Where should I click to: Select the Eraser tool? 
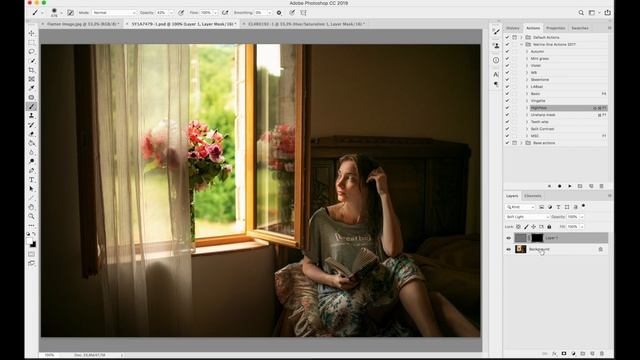pos(31,134)
